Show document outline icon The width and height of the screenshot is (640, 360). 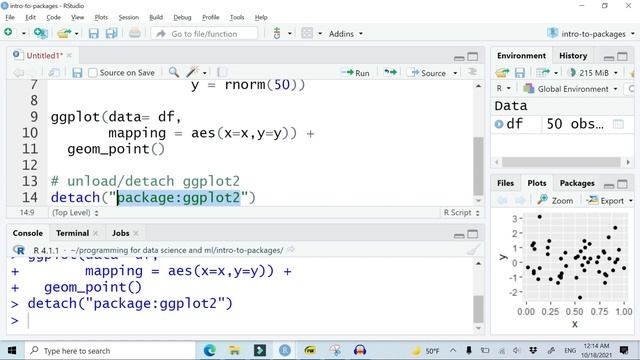[472, 72]
